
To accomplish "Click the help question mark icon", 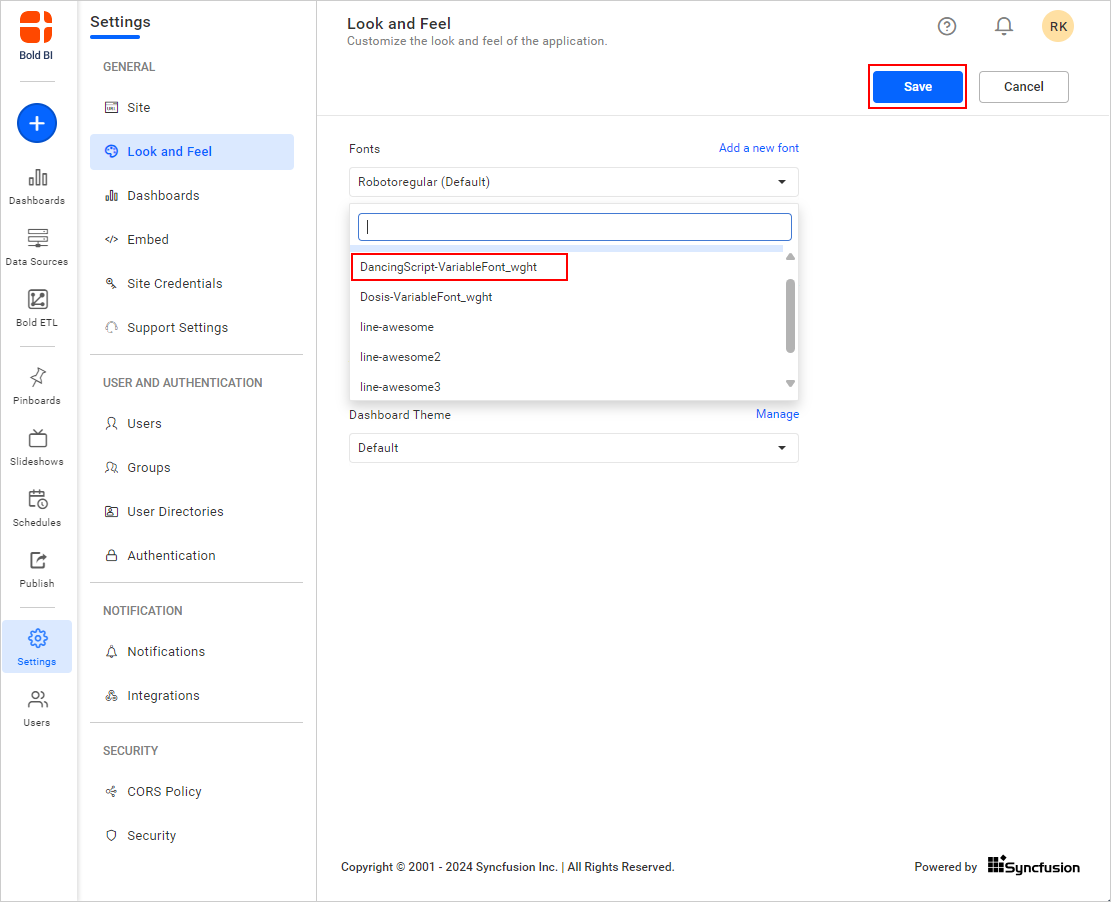I will pyautogui.click(x=947, y=26).
